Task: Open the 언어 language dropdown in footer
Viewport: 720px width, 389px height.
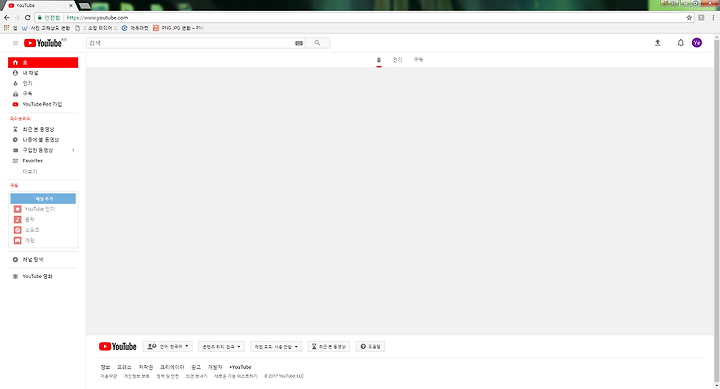Action: click(168, 346)
